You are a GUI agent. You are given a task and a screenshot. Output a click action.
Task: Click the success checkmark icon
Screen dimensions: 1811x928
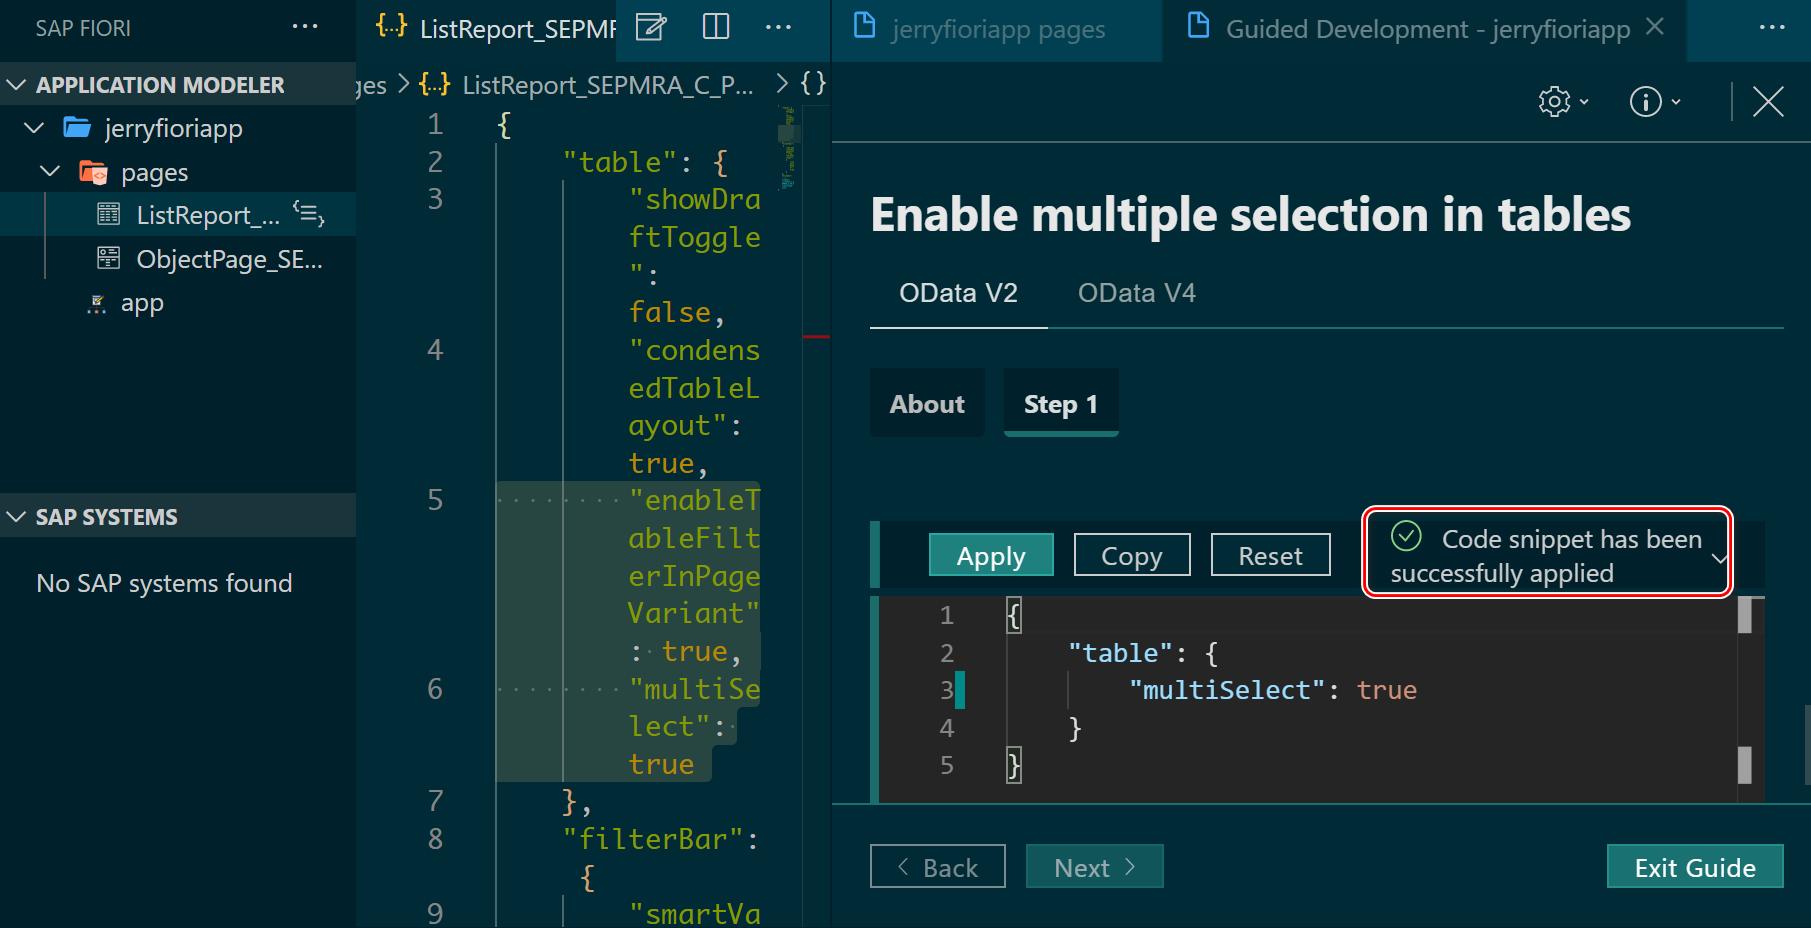pyautogui.click(x=1406, y=537)
